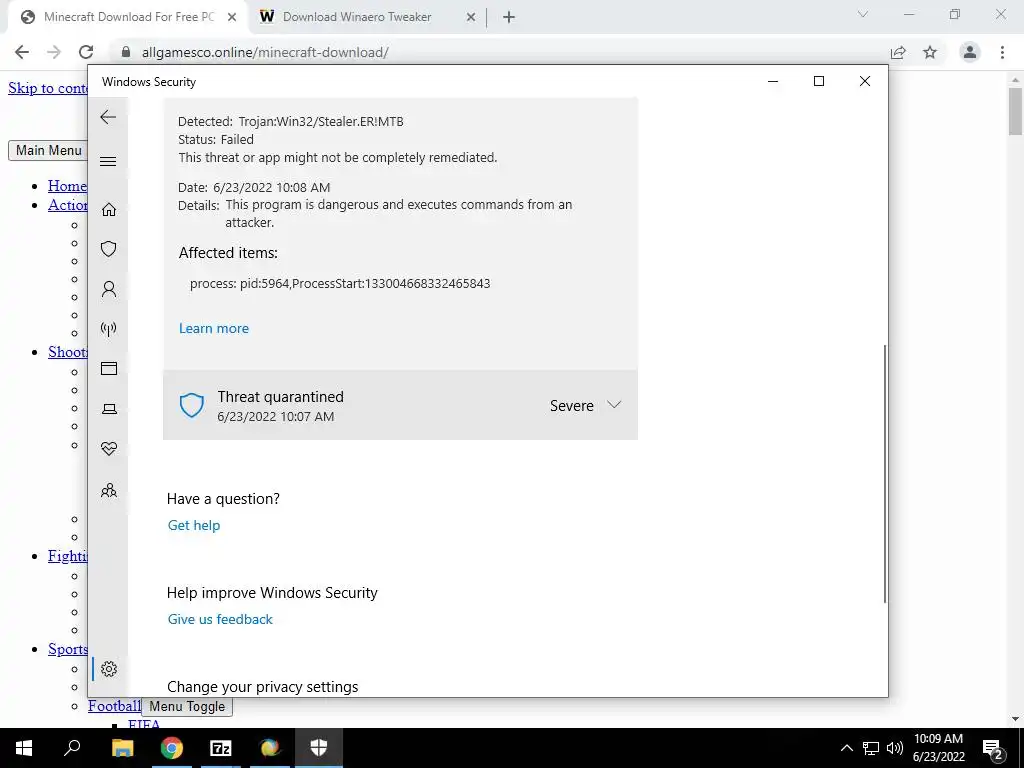
Task: Open the Get help link
Action: pos(194,525)
